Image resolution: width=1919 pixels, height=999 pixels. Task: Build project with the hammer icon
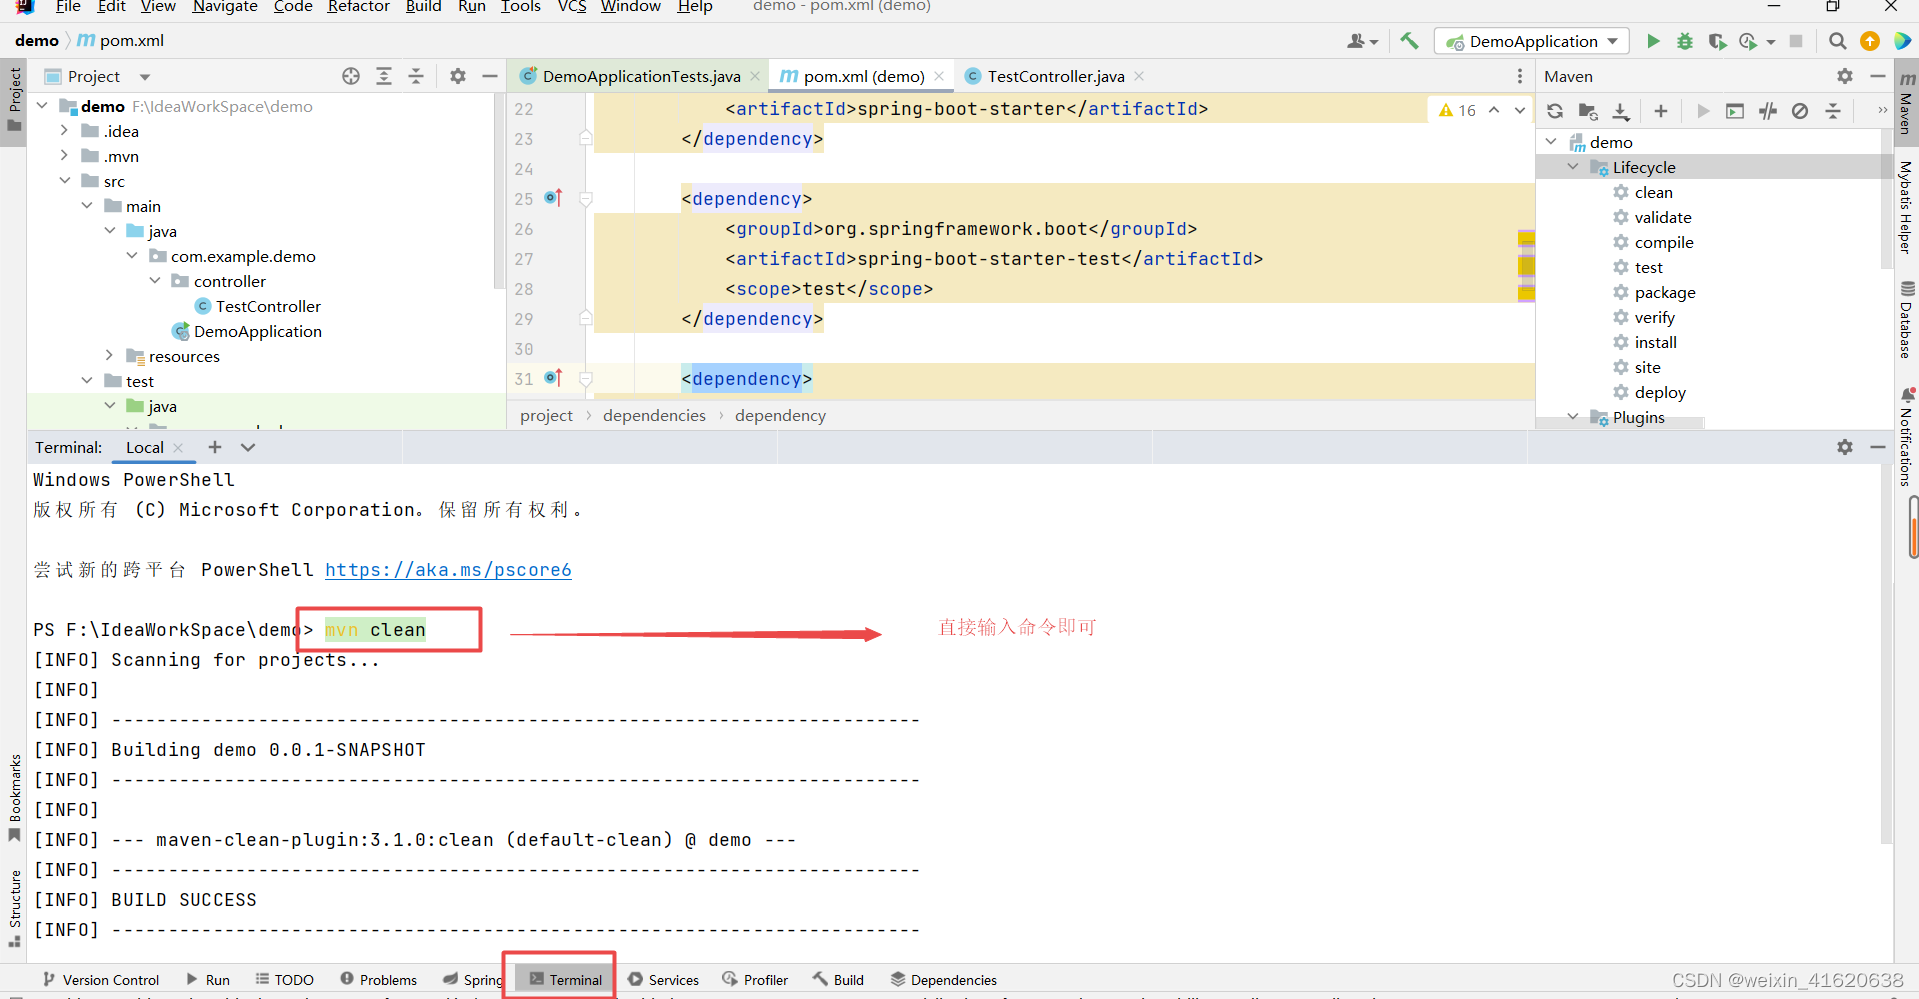(x=1409, y=41)
